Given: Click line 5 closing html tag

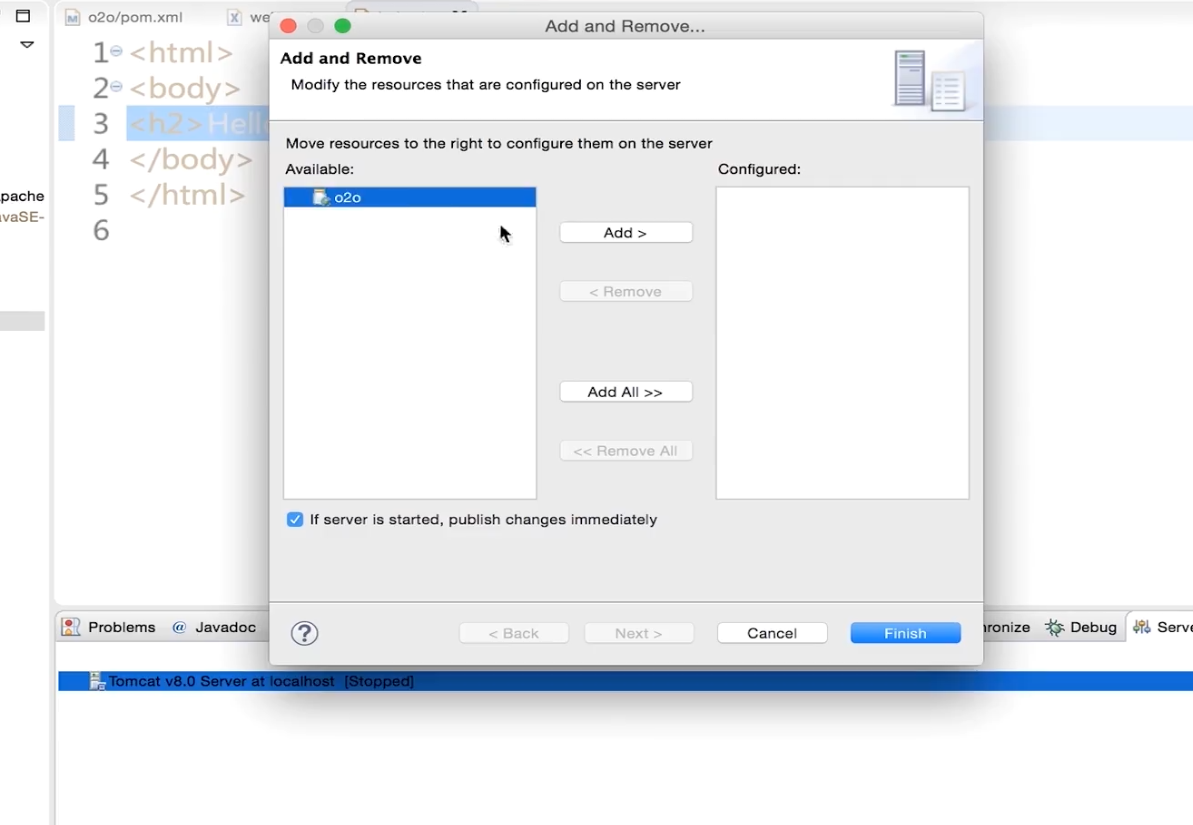Looking at the screenshot, I should (187, 195).
